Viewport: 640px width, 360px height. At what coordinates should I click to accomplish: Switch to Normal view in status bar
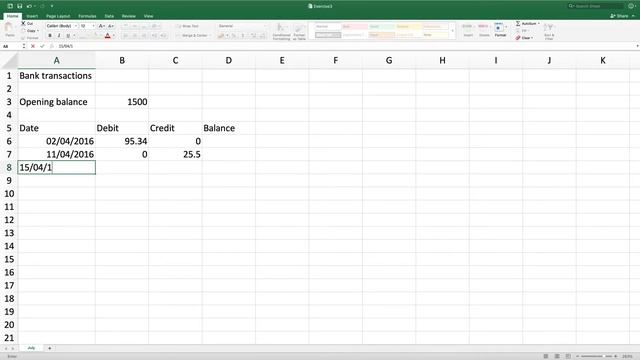[546, 356]
